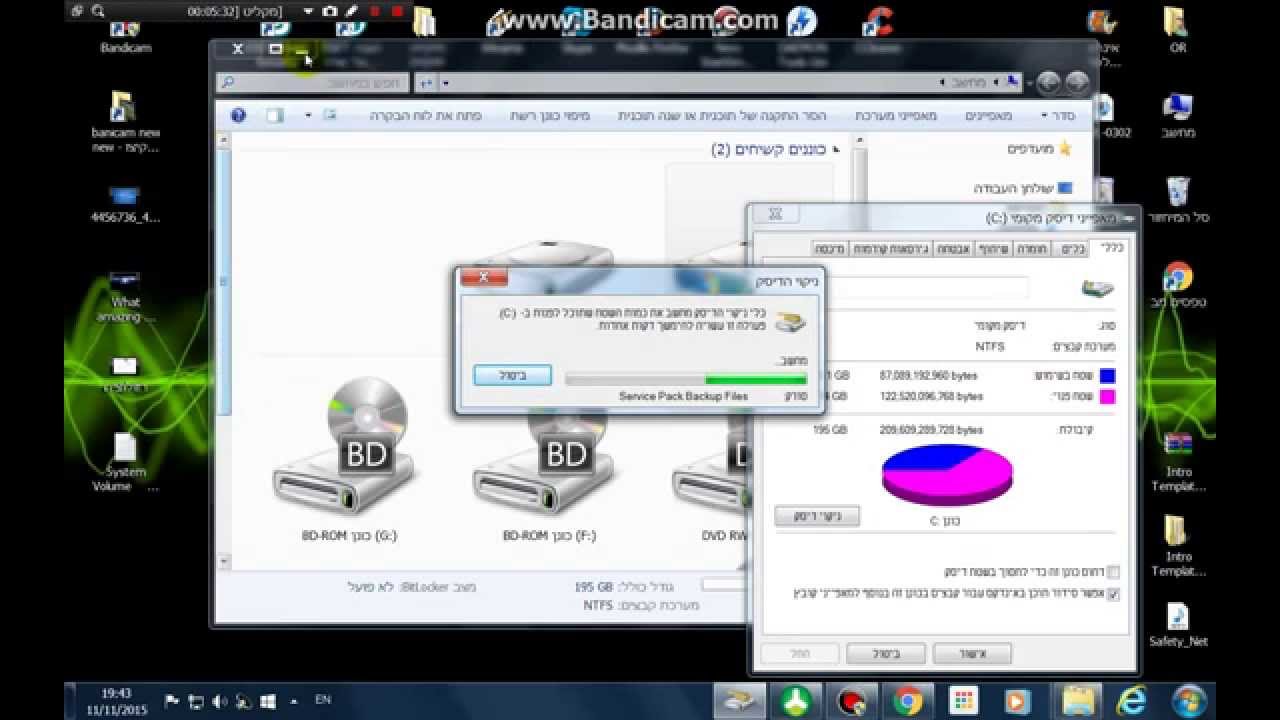The width and height of the screenshot is (1280, 720).
Task: Click the refresh button beside the address bar
Action: [428, 83]
